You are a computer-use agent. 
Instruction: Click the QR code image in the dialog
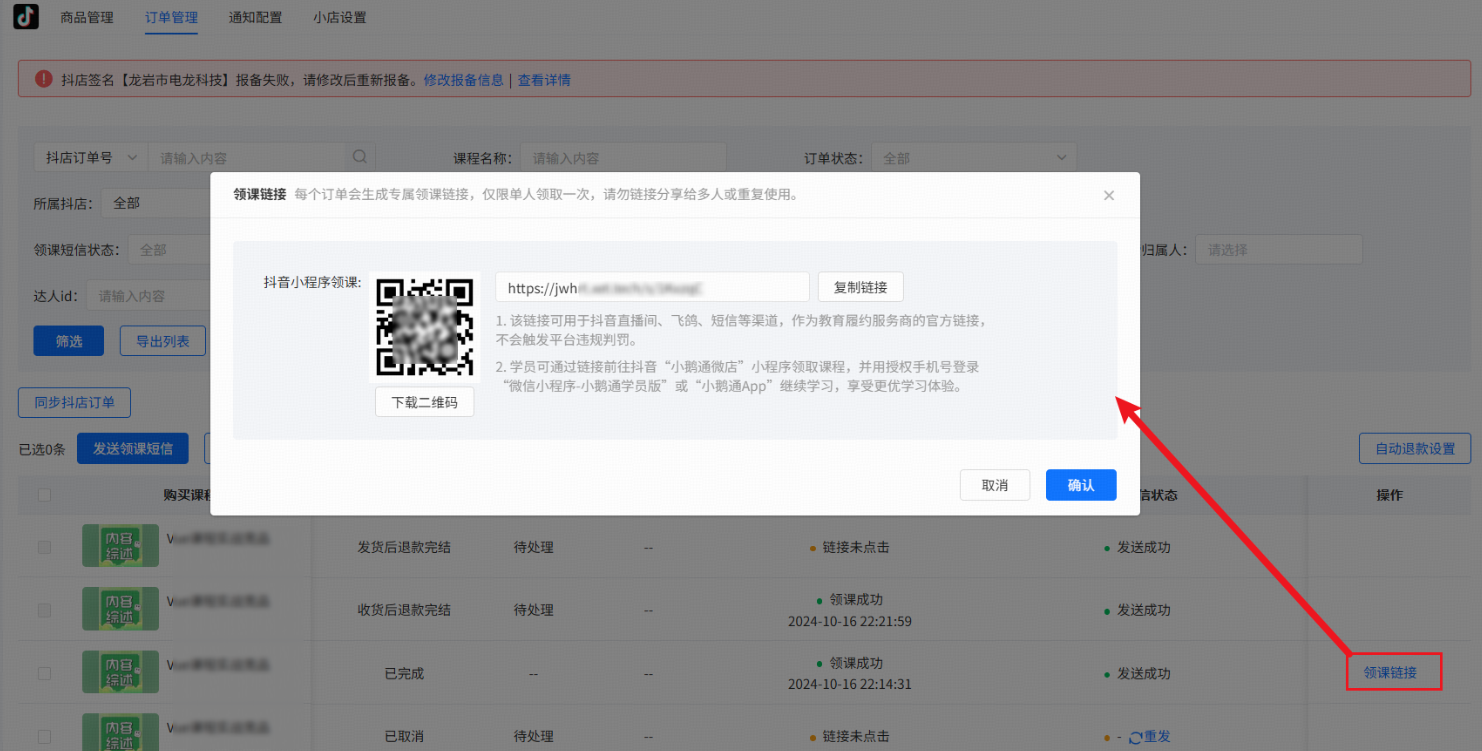[424, 327]
